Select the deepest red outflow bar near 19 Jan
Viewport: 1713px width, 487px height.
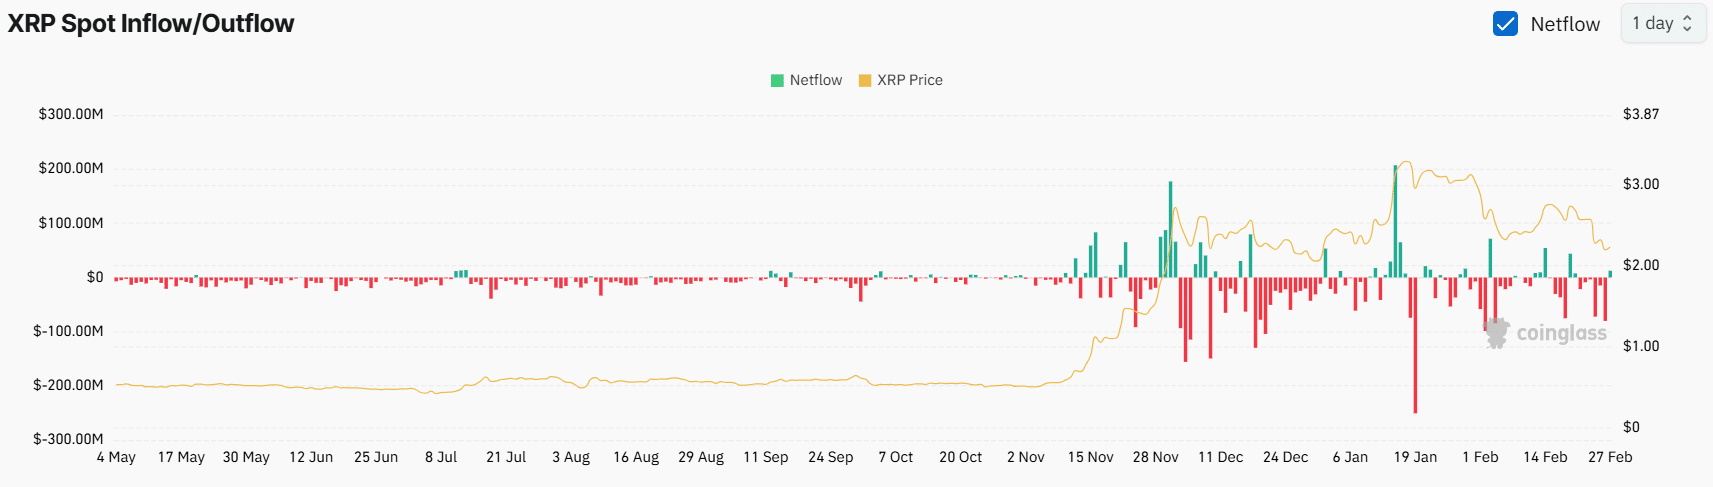coord(1415,345)
